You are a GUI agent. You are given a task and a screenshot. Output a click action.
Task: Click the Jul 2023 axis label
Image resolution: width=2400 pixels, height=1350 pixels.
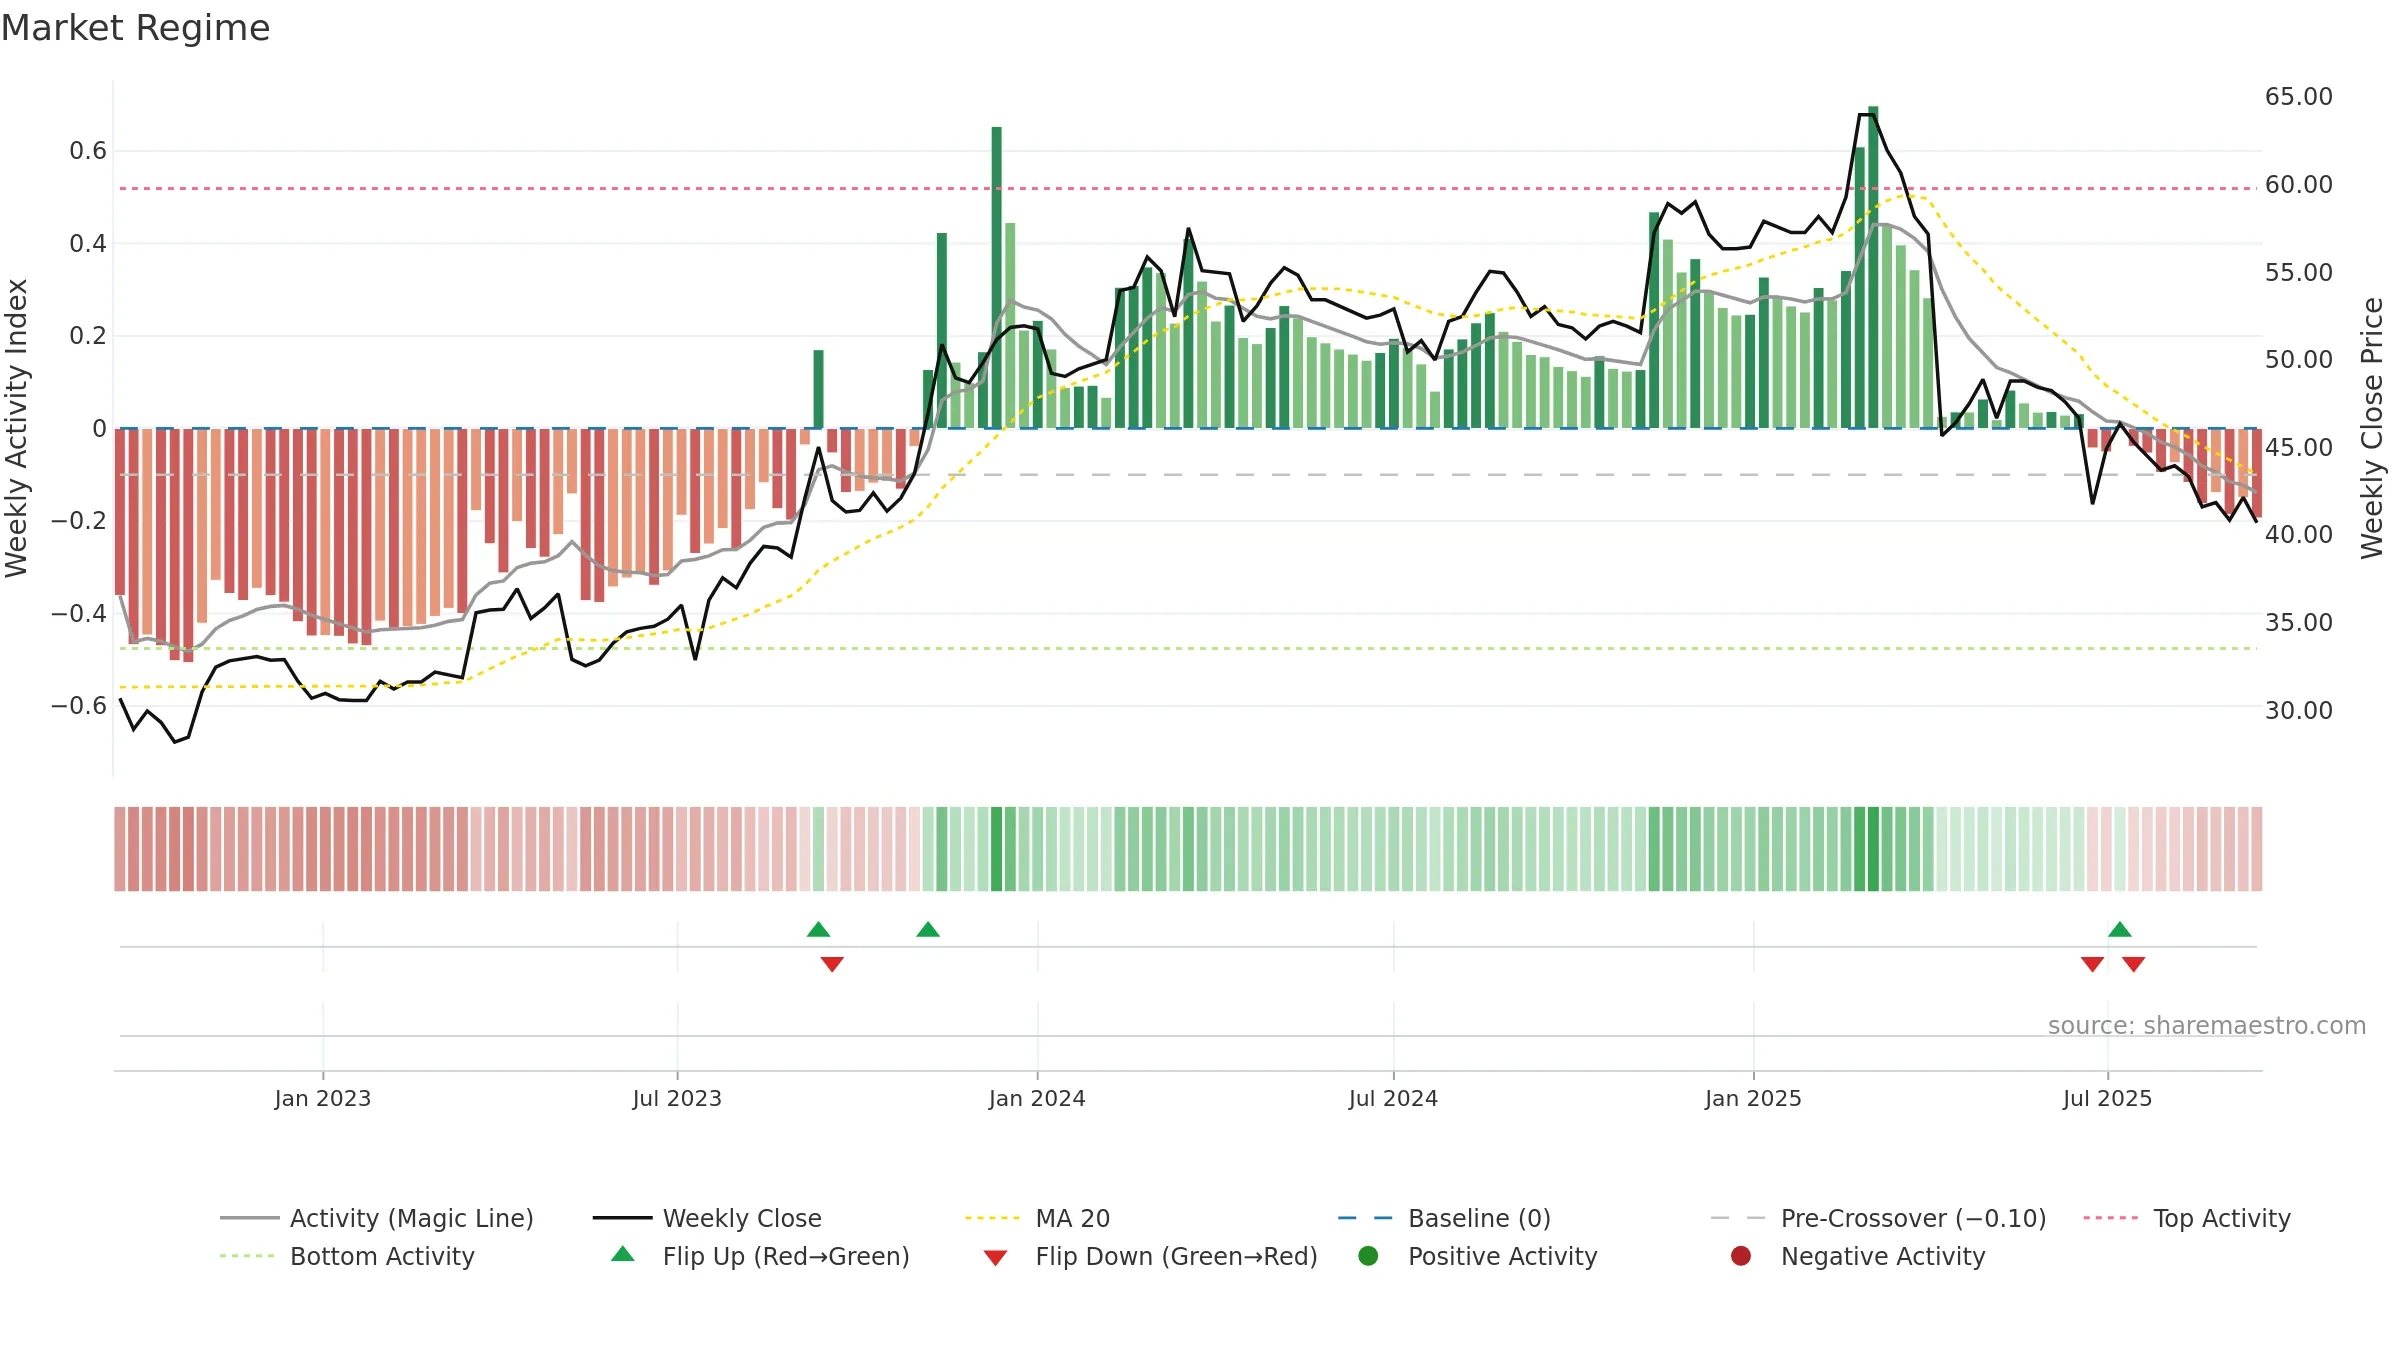[x=677, y=1098]
